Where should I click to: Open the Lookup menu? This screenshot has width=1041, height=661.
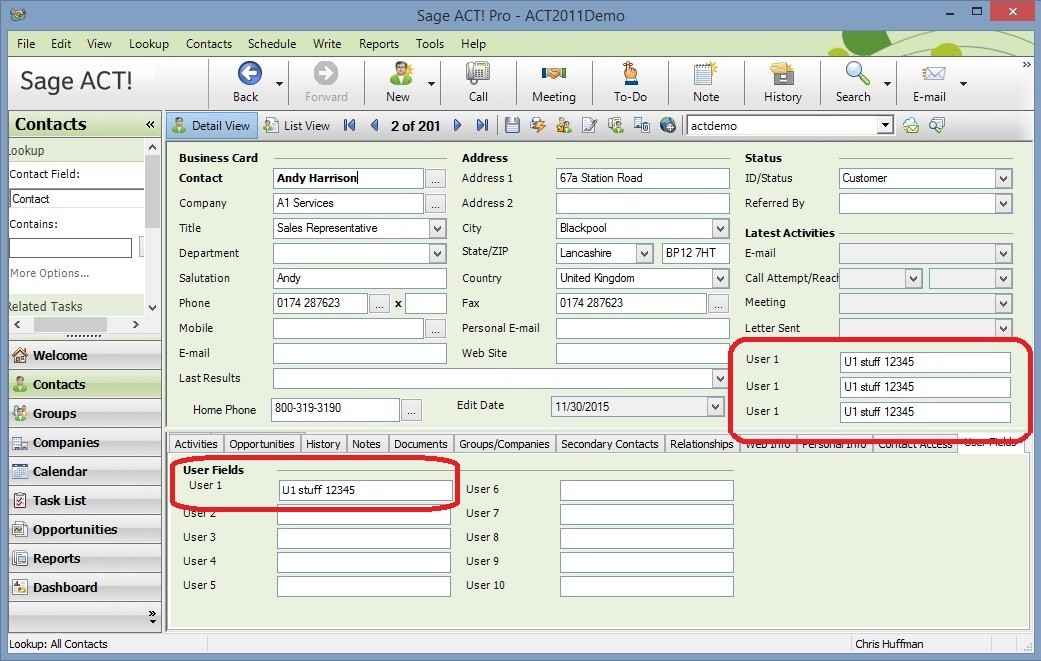click(149, 44)
